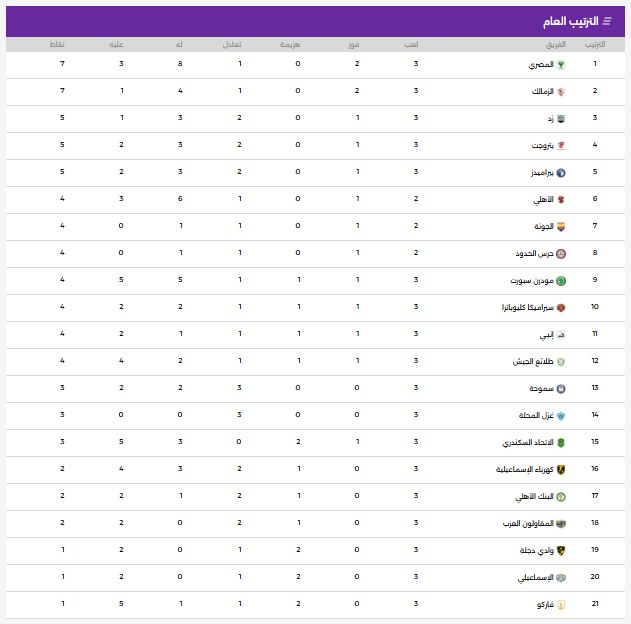Click the الاتحاد السكندري club logo

(561, 443)
